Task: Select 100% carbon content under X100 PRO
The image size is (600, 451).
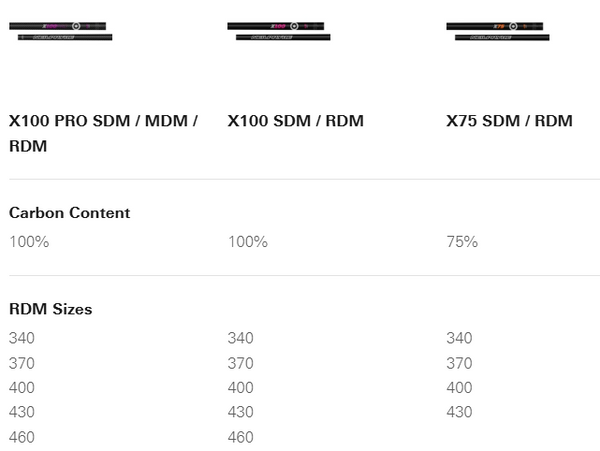Action: 29,241
